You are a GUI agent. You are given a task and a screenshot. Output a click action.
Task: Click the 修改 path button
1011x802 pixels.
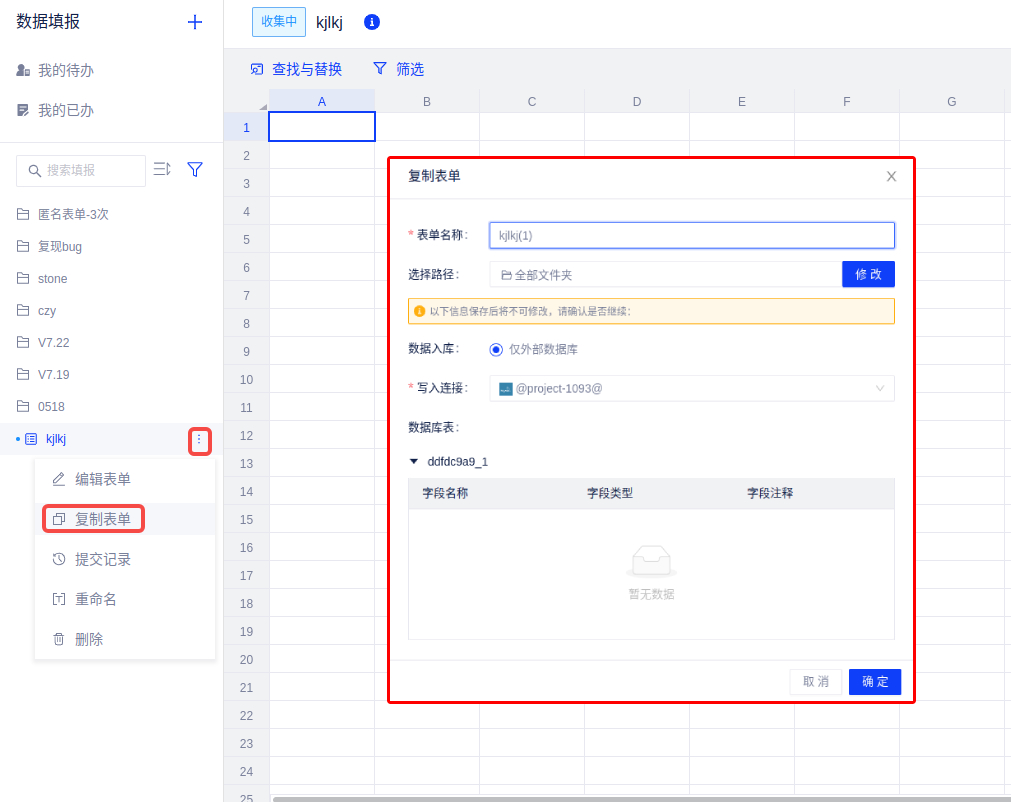(867, 274)
